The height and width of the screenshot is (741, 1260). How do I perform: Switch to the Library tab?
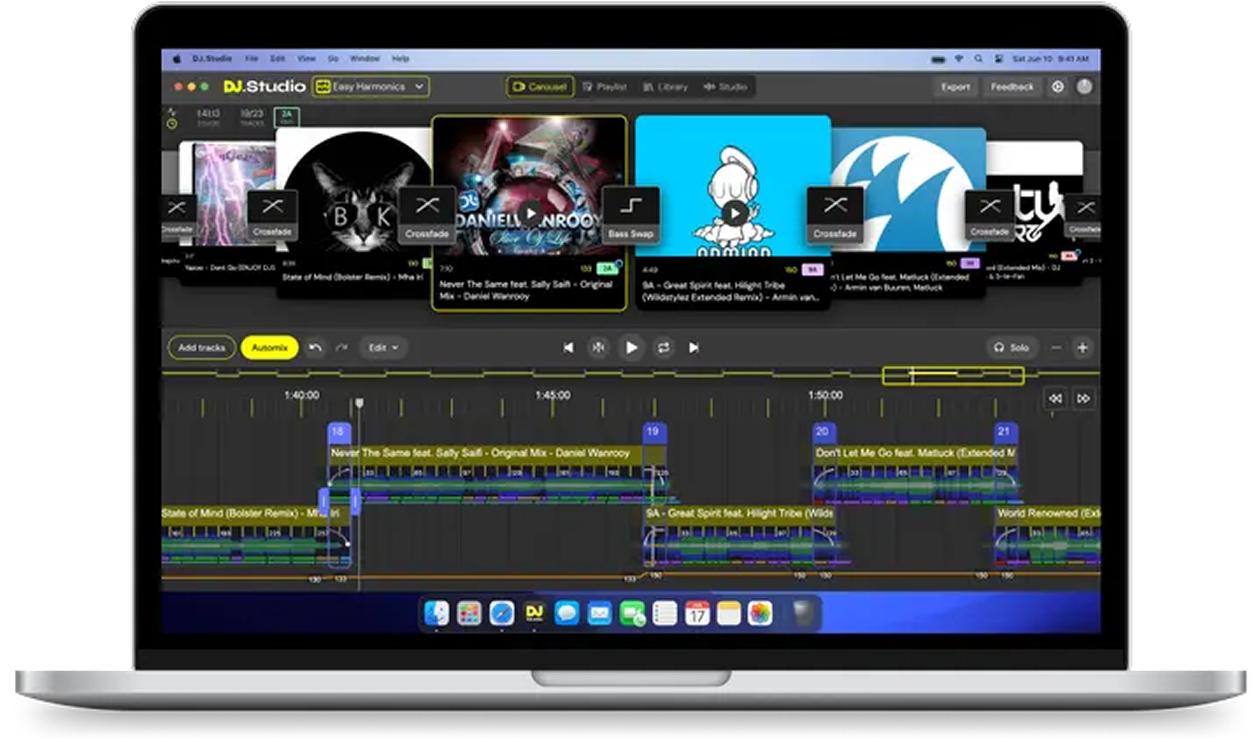(666, 87)
